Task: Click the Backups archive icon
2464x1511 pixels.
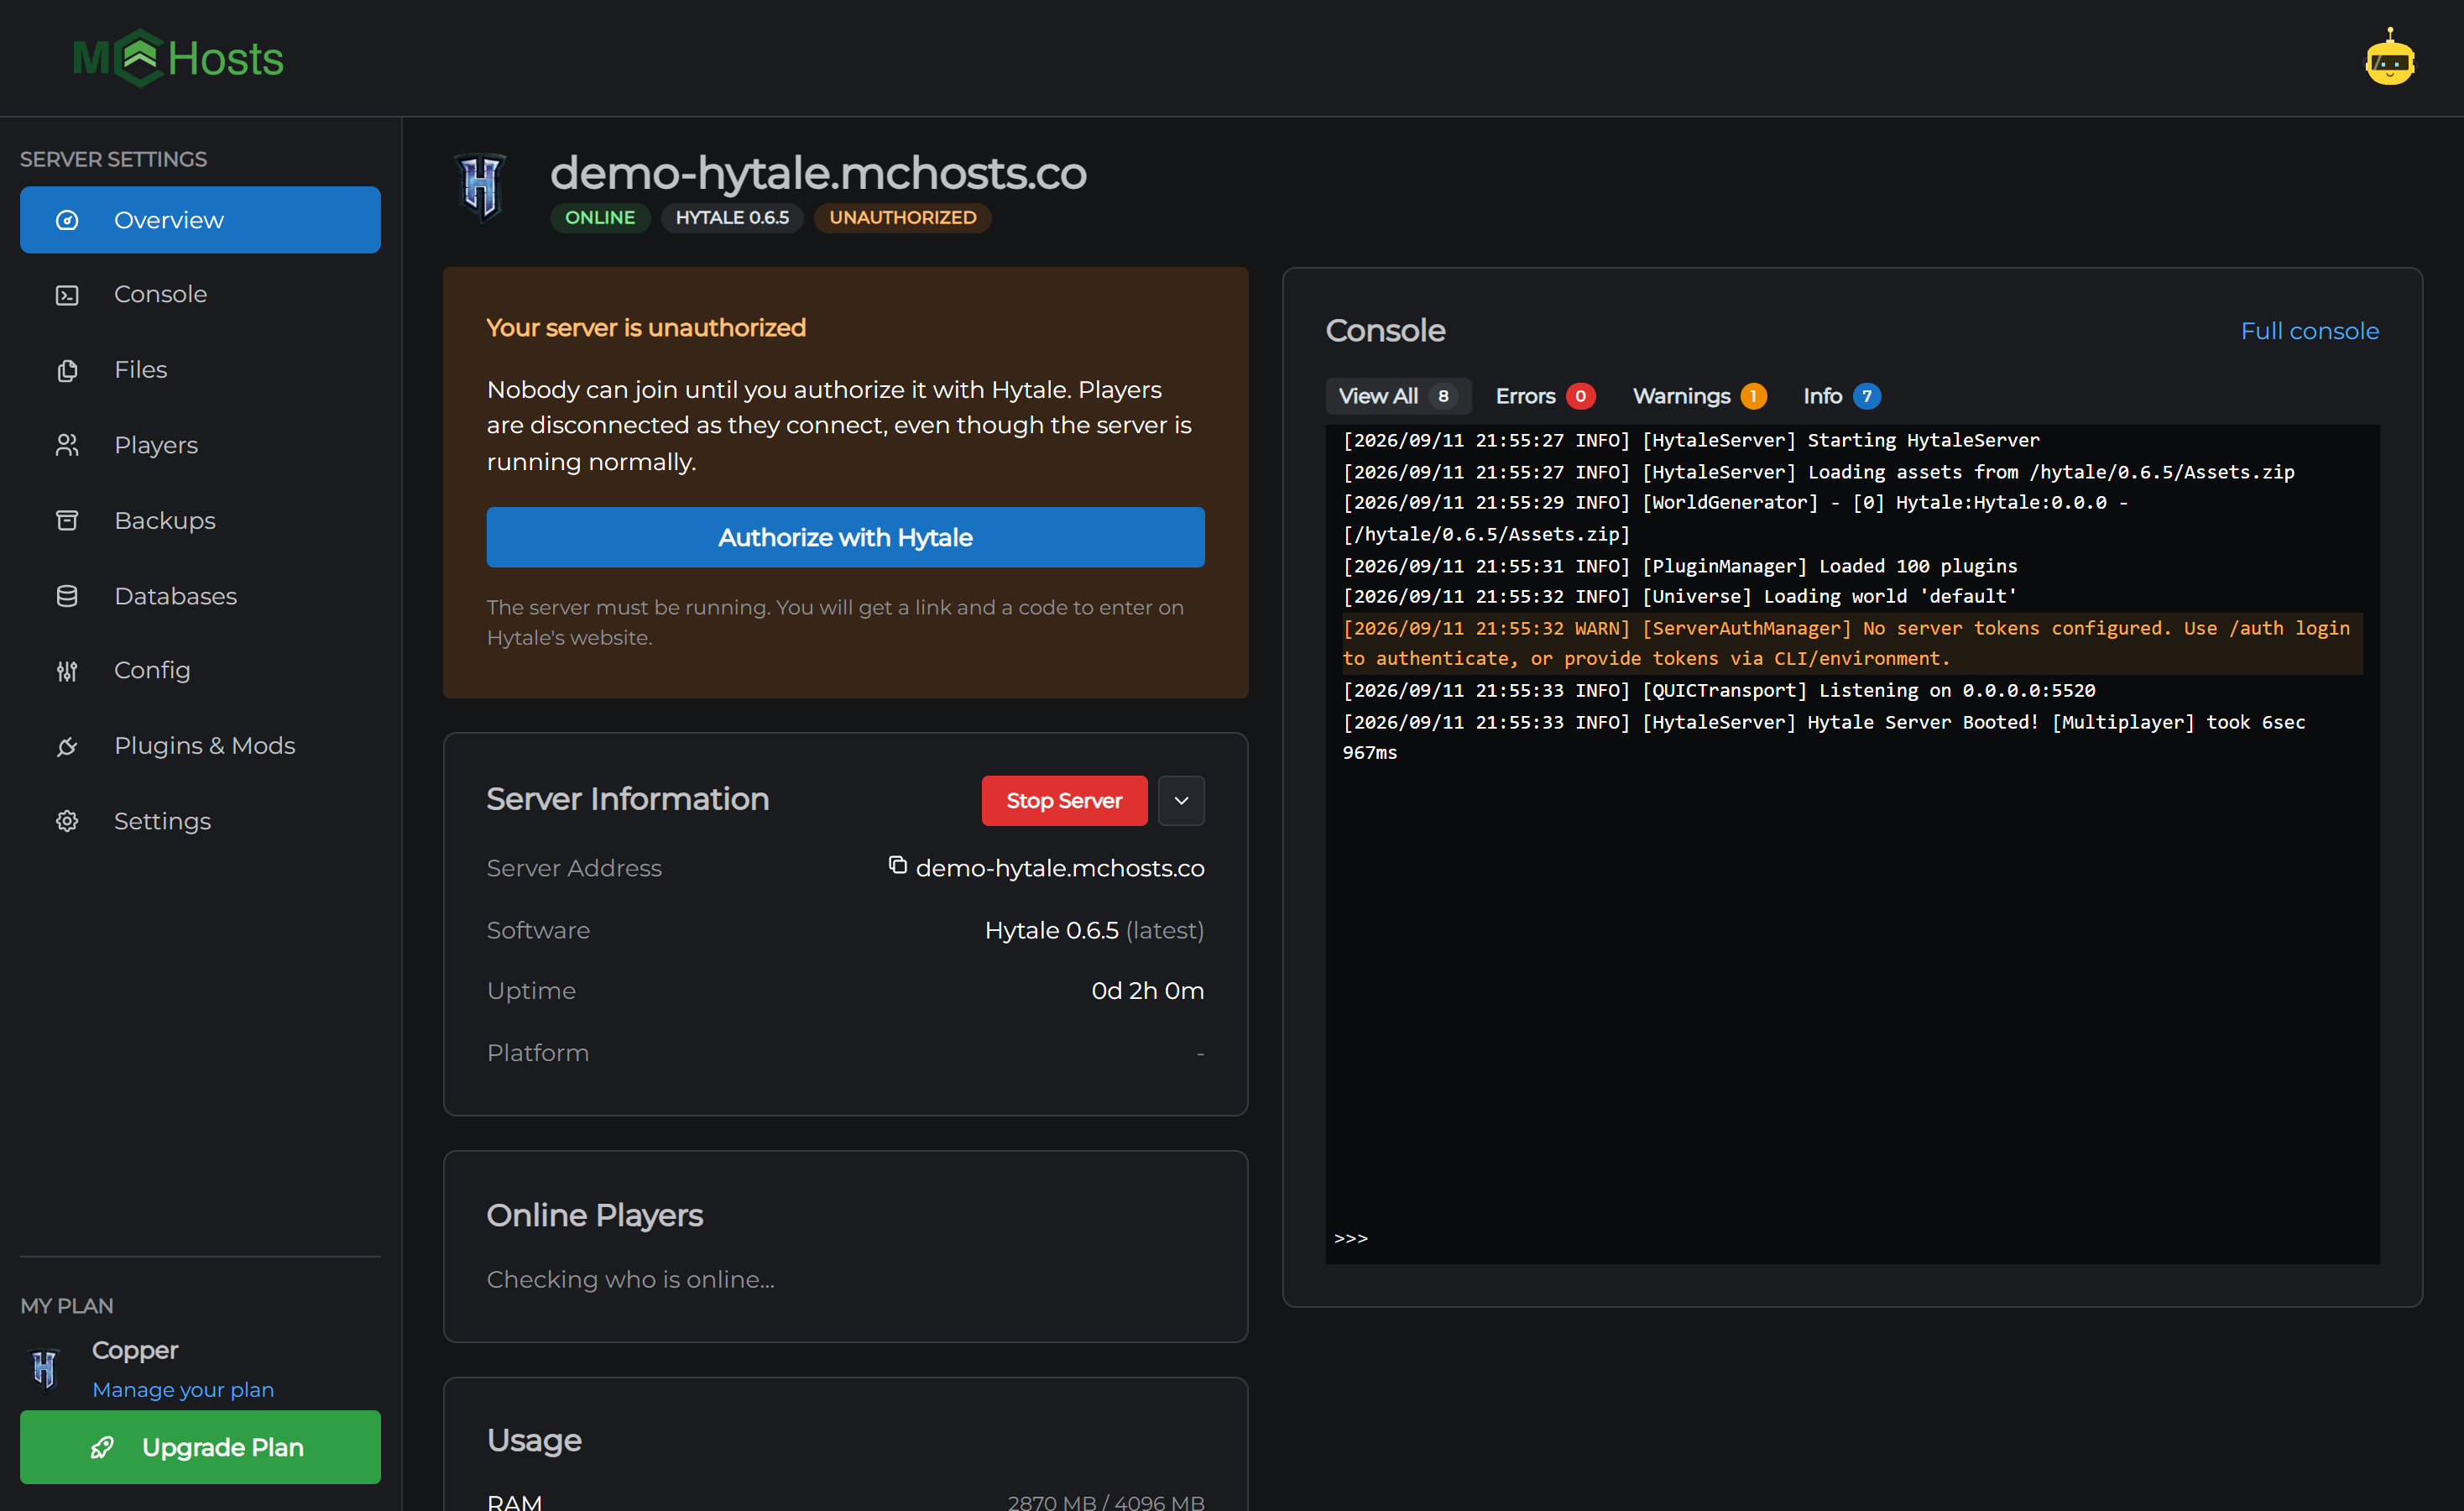Action: click(x=67, y=520)
